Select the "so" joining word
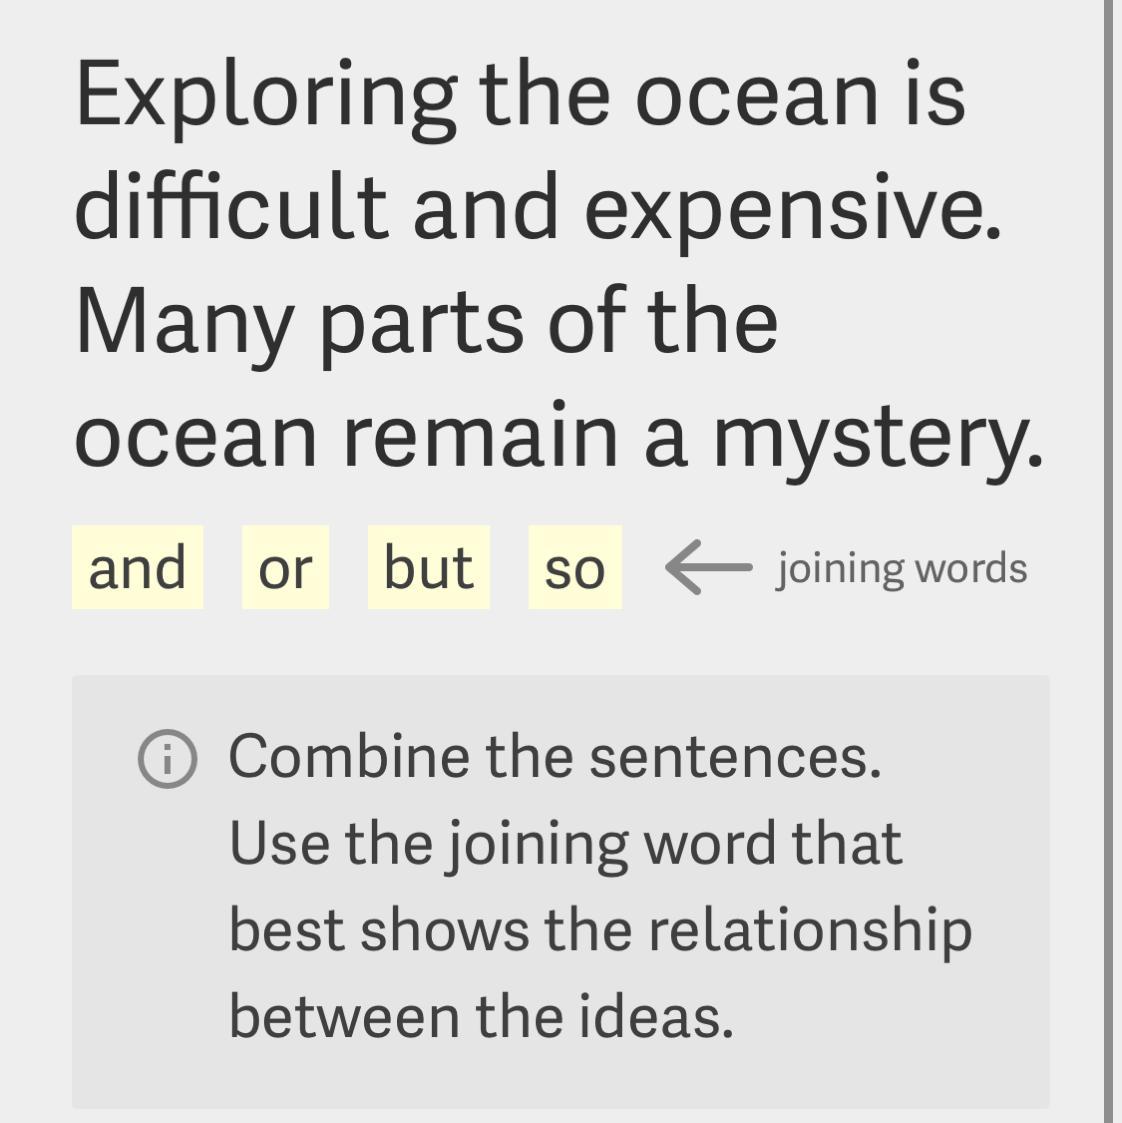 coord(575,567)
